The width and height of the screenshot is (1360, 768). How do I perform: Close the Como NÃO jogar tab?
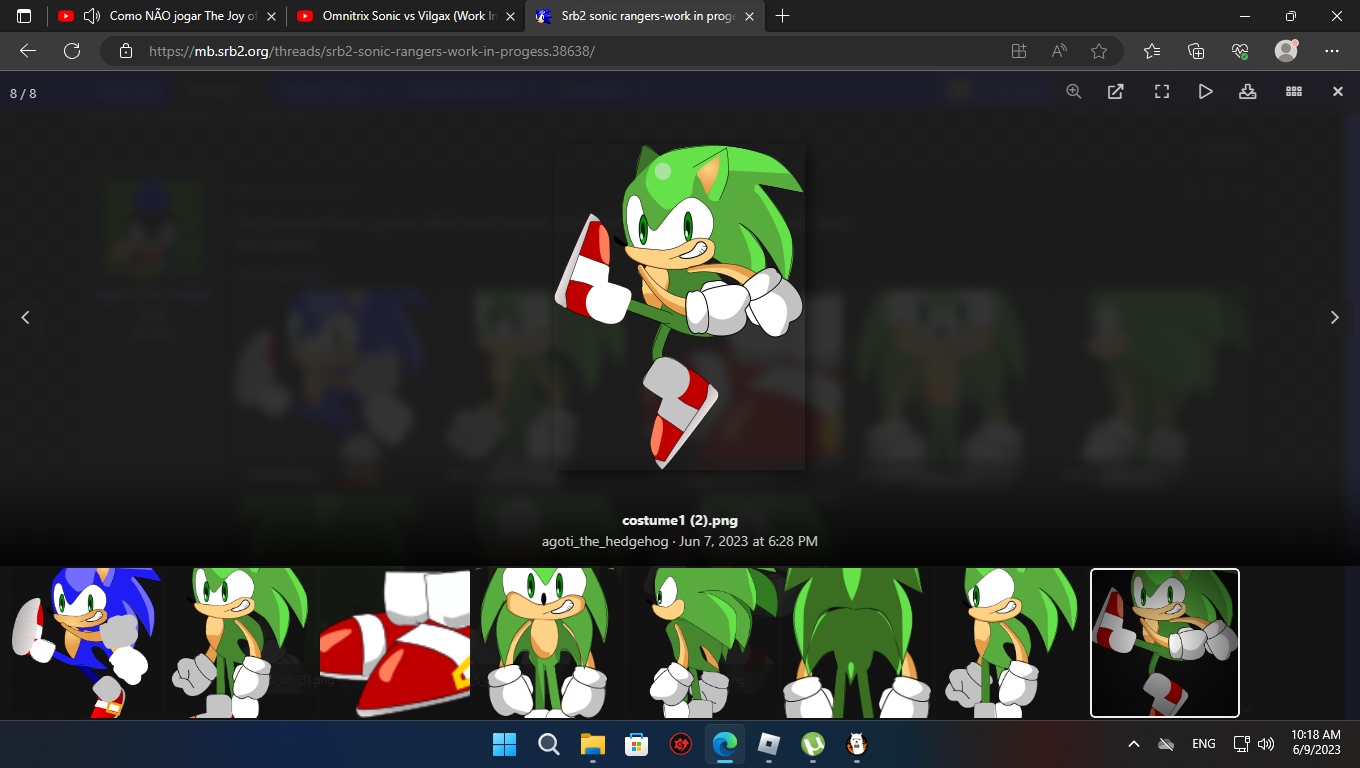tap(271, 16)
